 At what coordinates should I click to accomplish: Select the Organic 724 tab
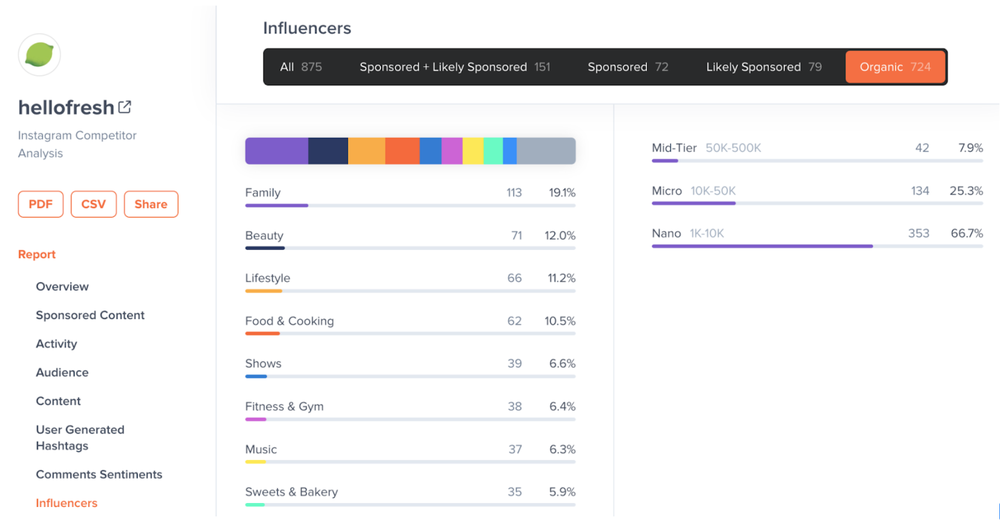895,67
